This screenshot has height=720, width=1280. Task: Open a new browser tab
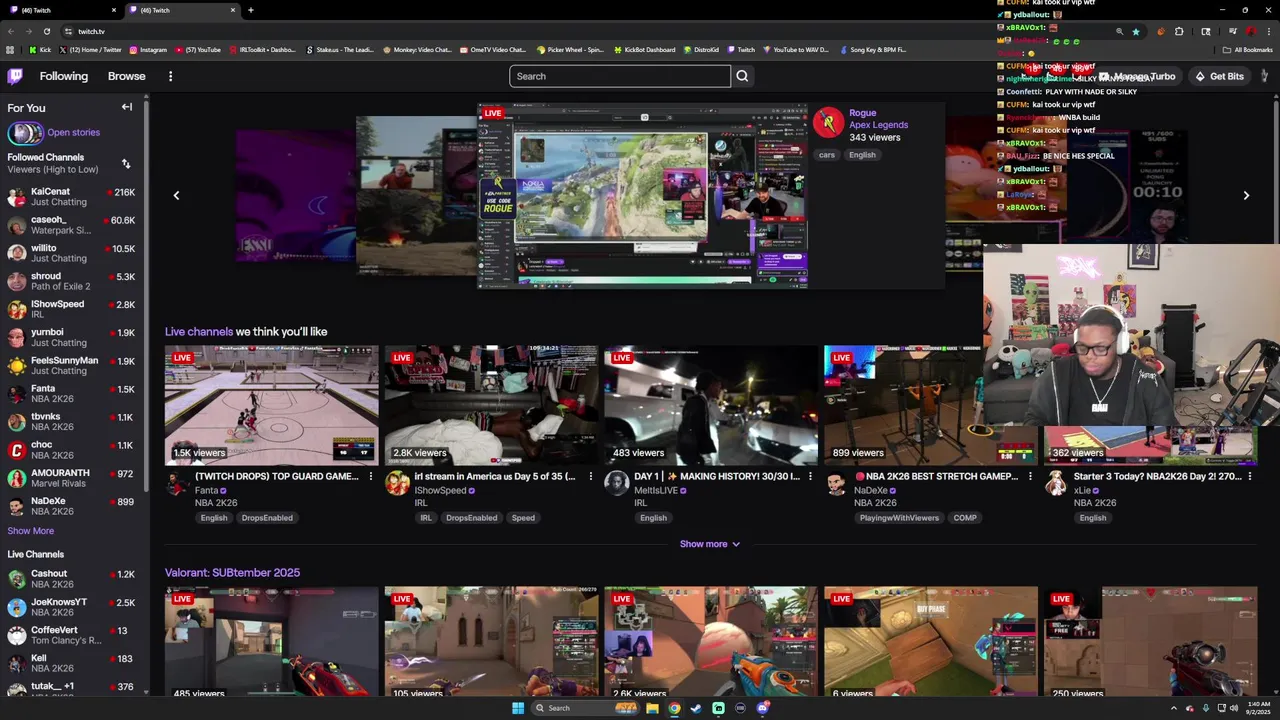coord(250,10)
